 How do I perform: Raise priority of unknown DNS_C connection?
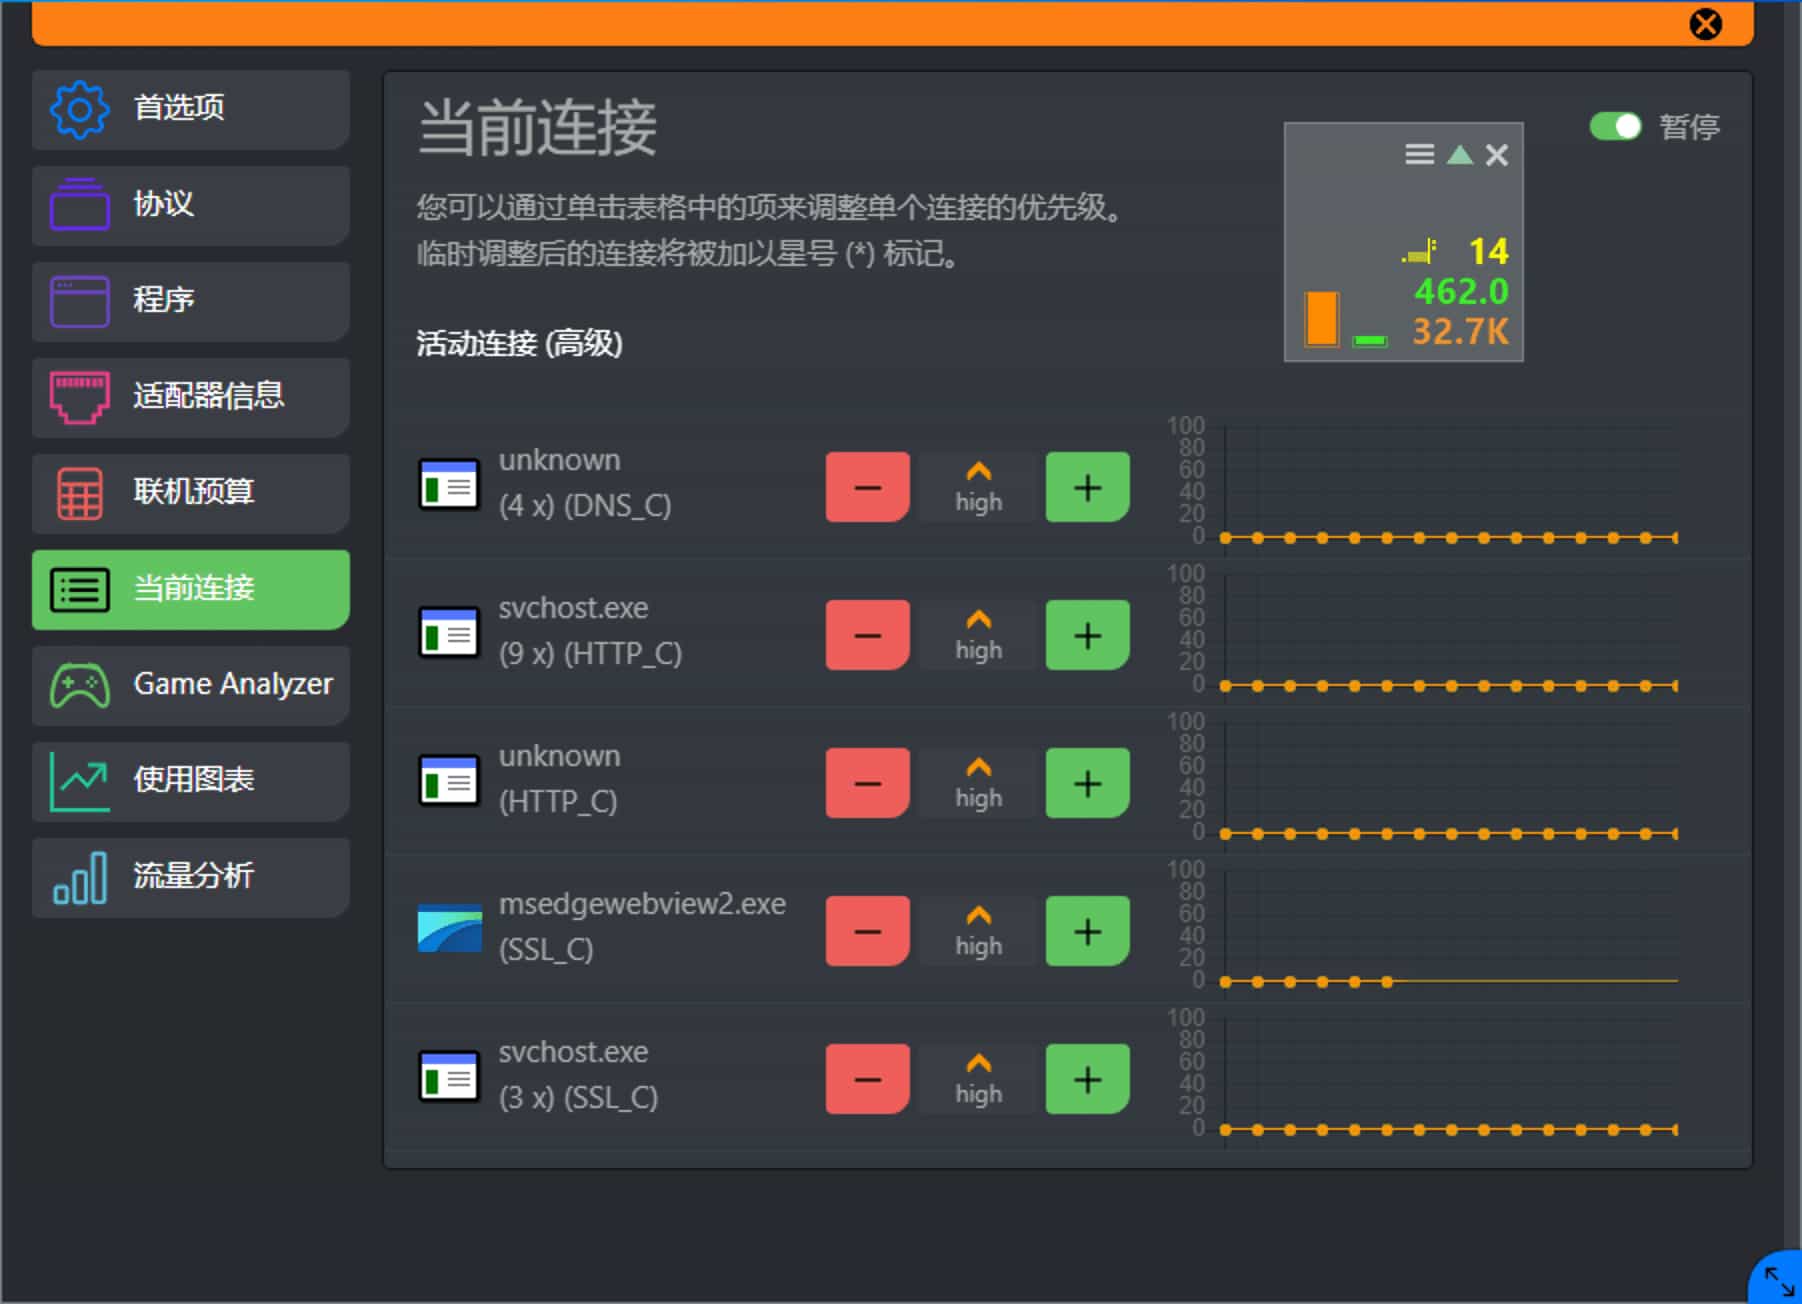(x=1086, y=487)
